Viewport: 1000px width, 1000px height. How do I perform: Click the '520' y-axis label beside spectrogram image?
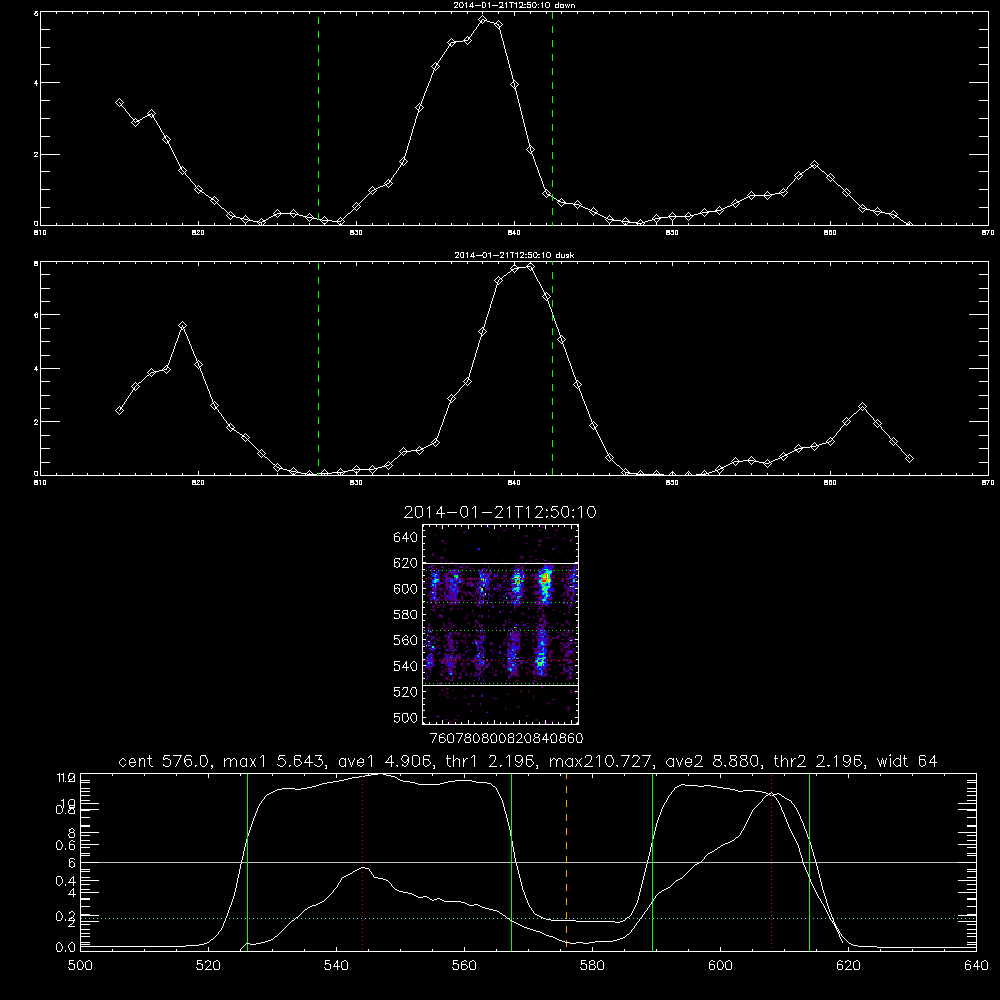coord(406,692)
